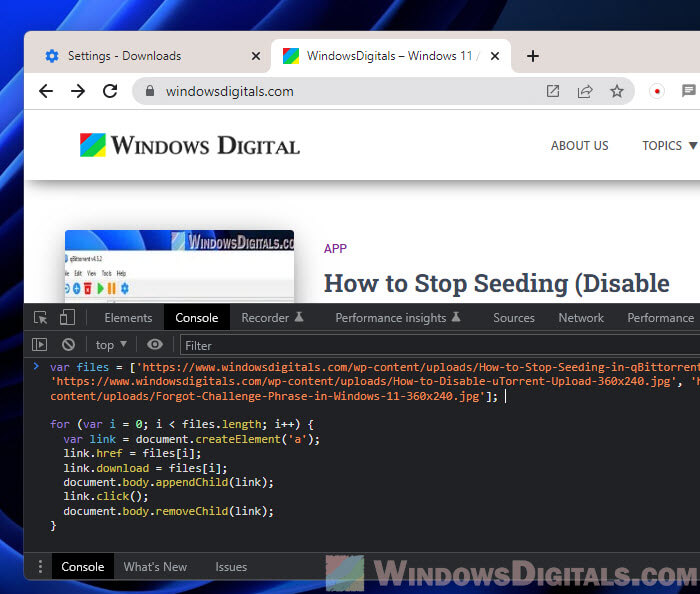This screenshot has width=700, height=594.
Task: Open the What's New drawer tab
Action: (155, 566)
